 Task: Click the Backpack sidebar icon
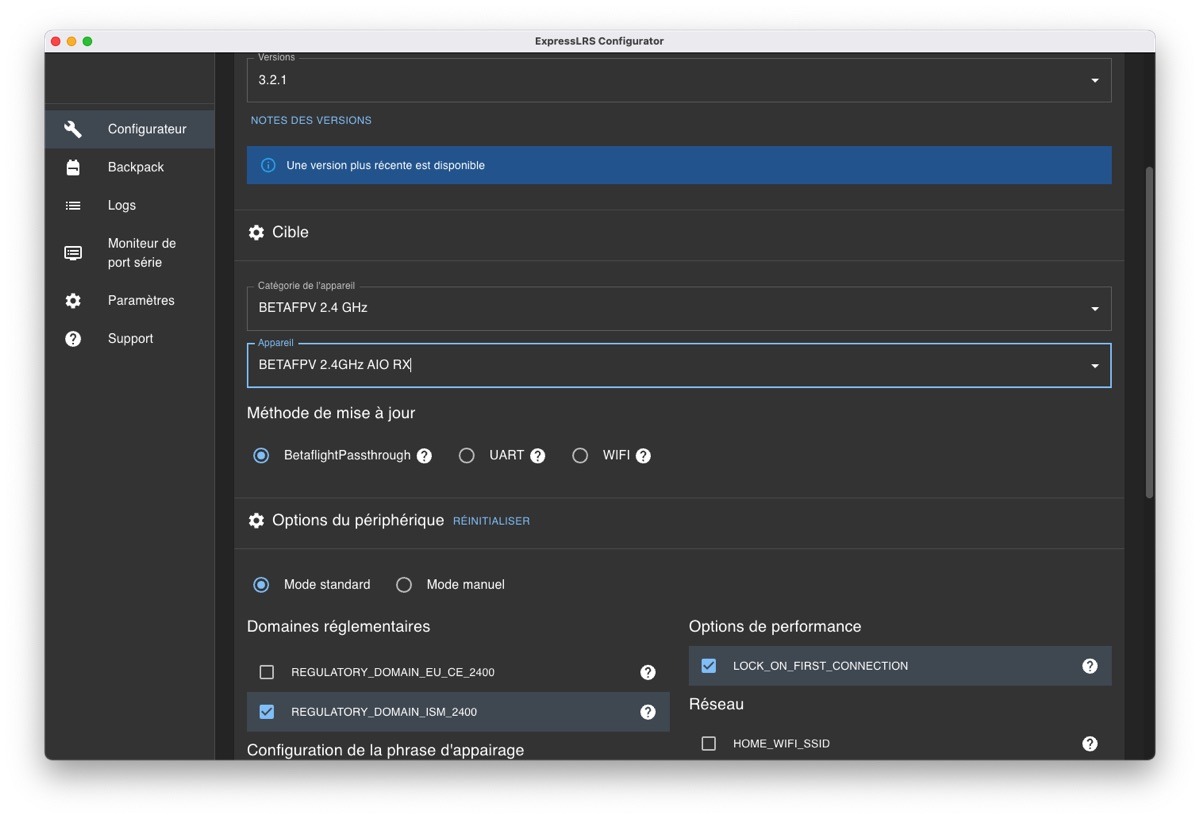[x=73, y=167]
